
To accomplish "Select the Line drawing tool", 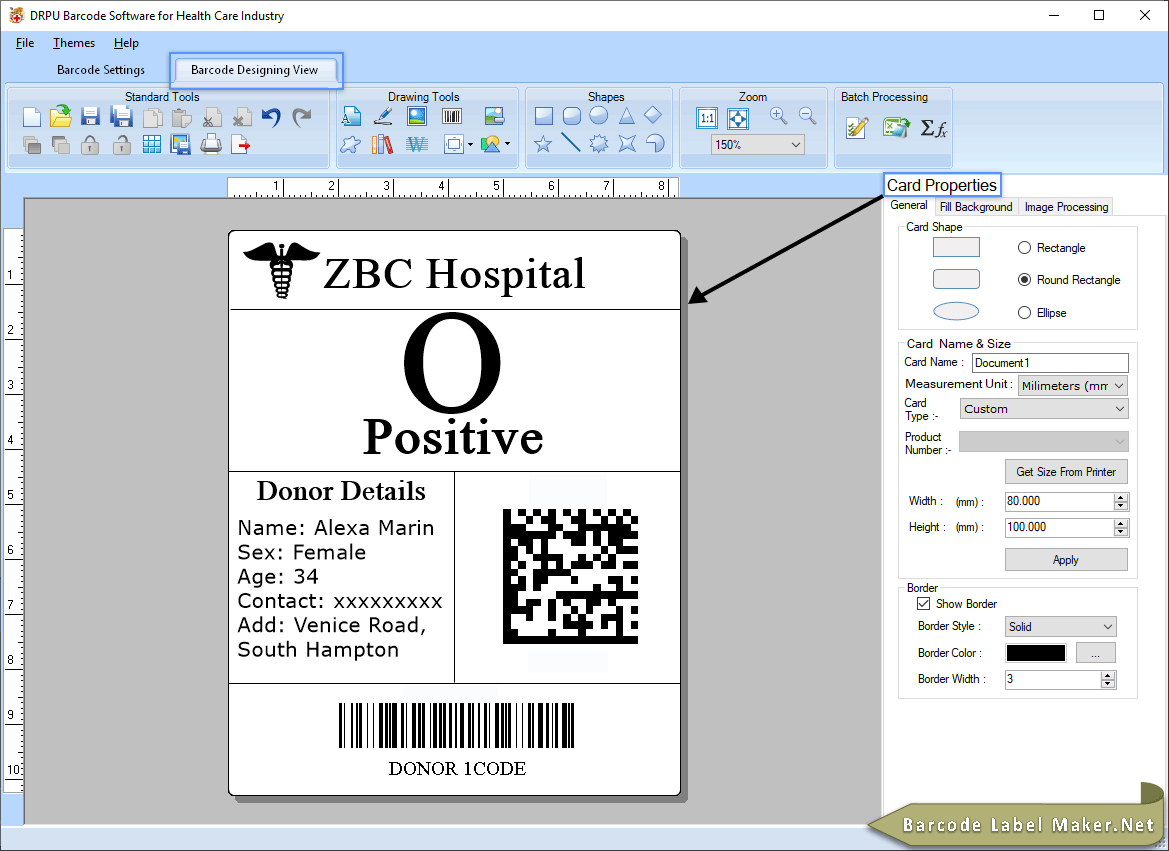I will (570, 142).
